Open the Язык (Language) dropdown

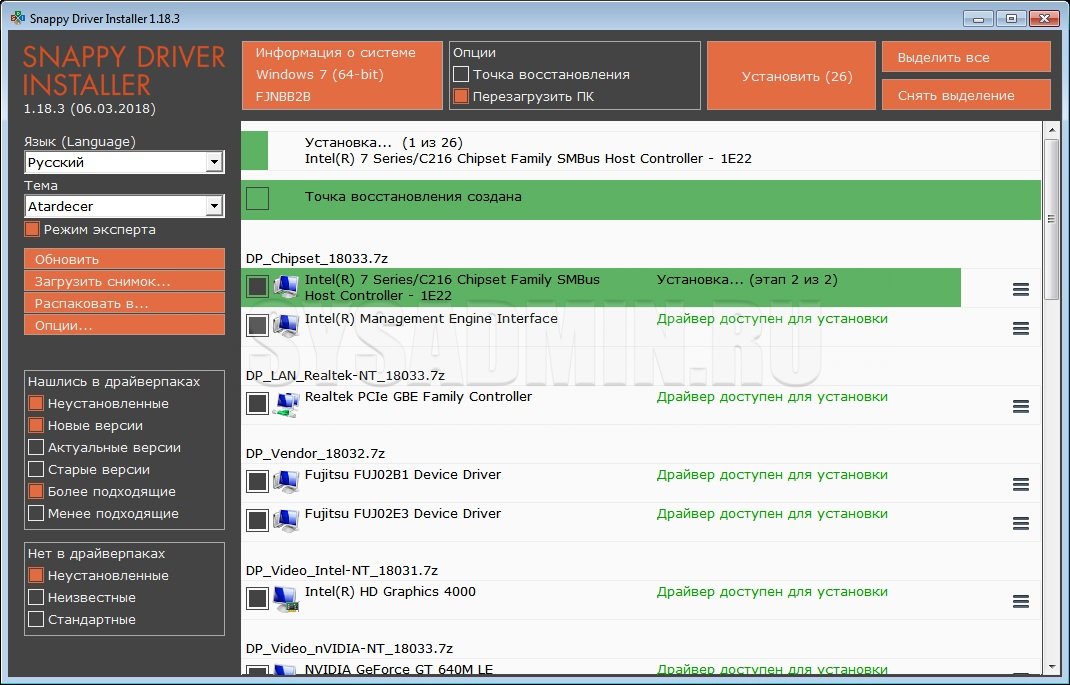click(213, 162)
